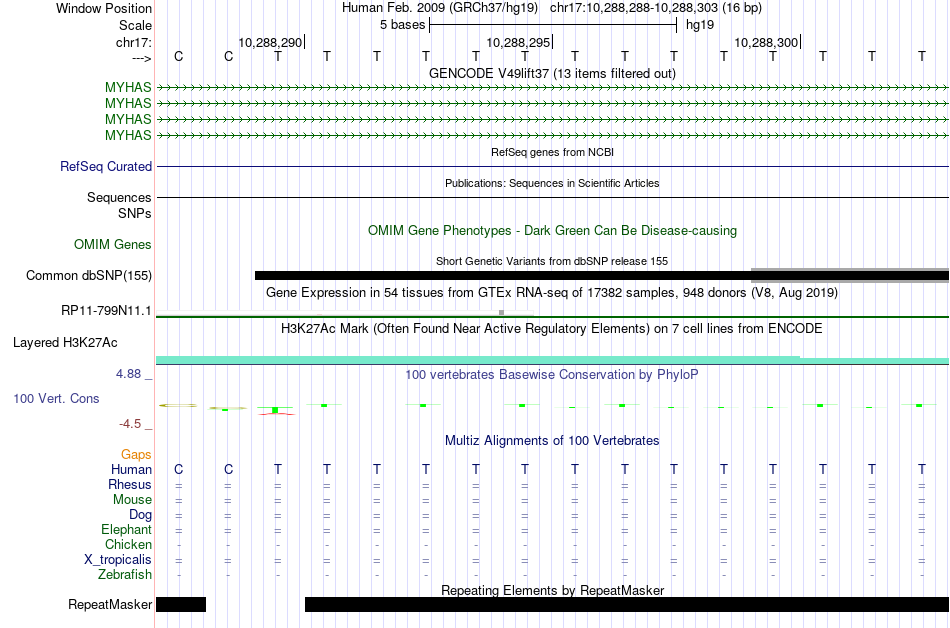This screenshot has width=950, height=628.
Task: Click the Human alignment row label
Action: pos(131,469)
